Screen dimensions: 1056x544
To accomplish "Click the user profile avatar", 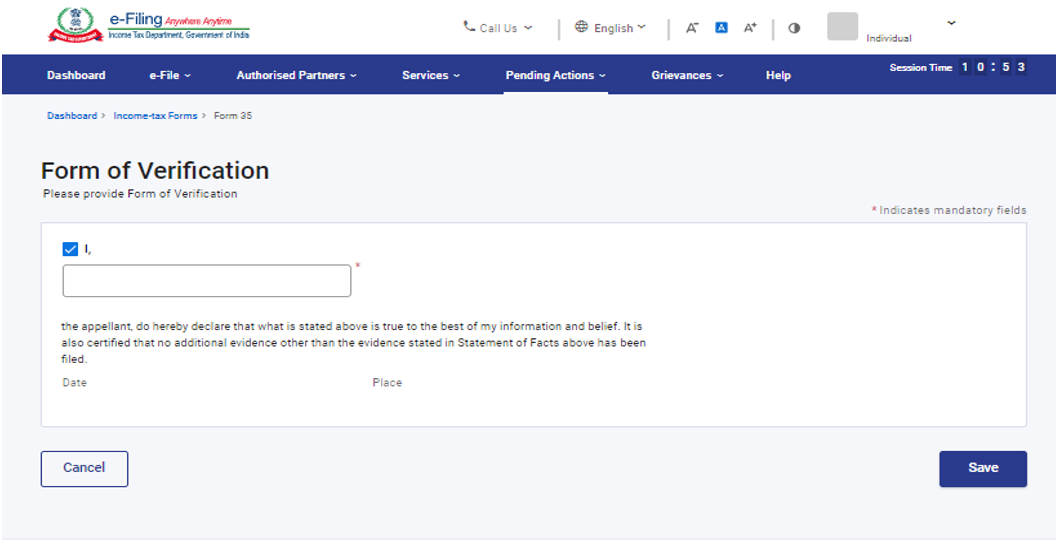I will tap(842, 27).
